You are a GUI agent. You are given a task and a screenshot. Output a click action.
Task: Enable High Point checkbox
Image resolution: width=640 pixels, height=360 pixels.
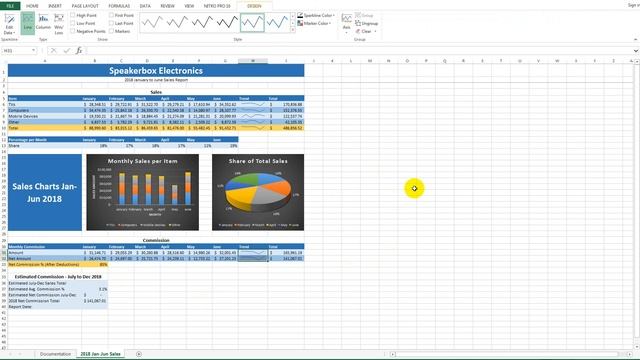click(x=73, y=15)
